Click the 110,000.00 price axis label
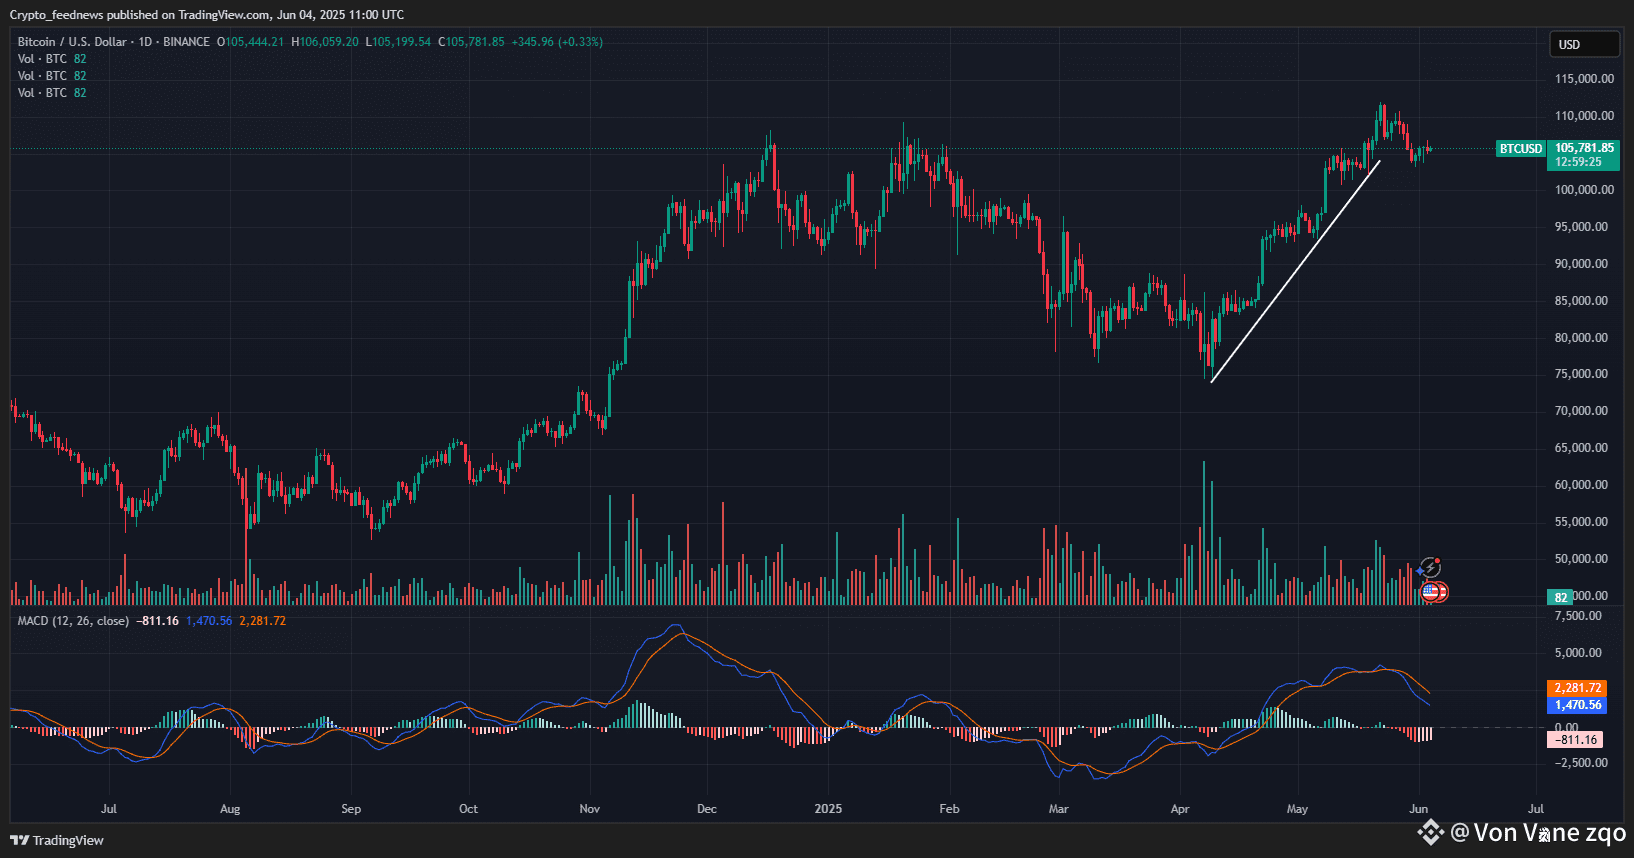This screenshot has height=858, width=1634. [1584, 116]
